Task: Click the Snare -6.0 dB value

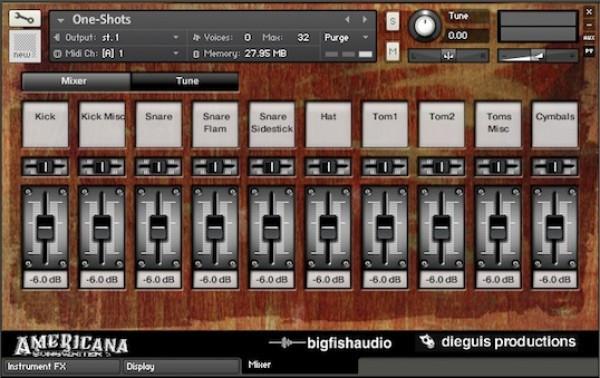Action: (x=159, y=280)
